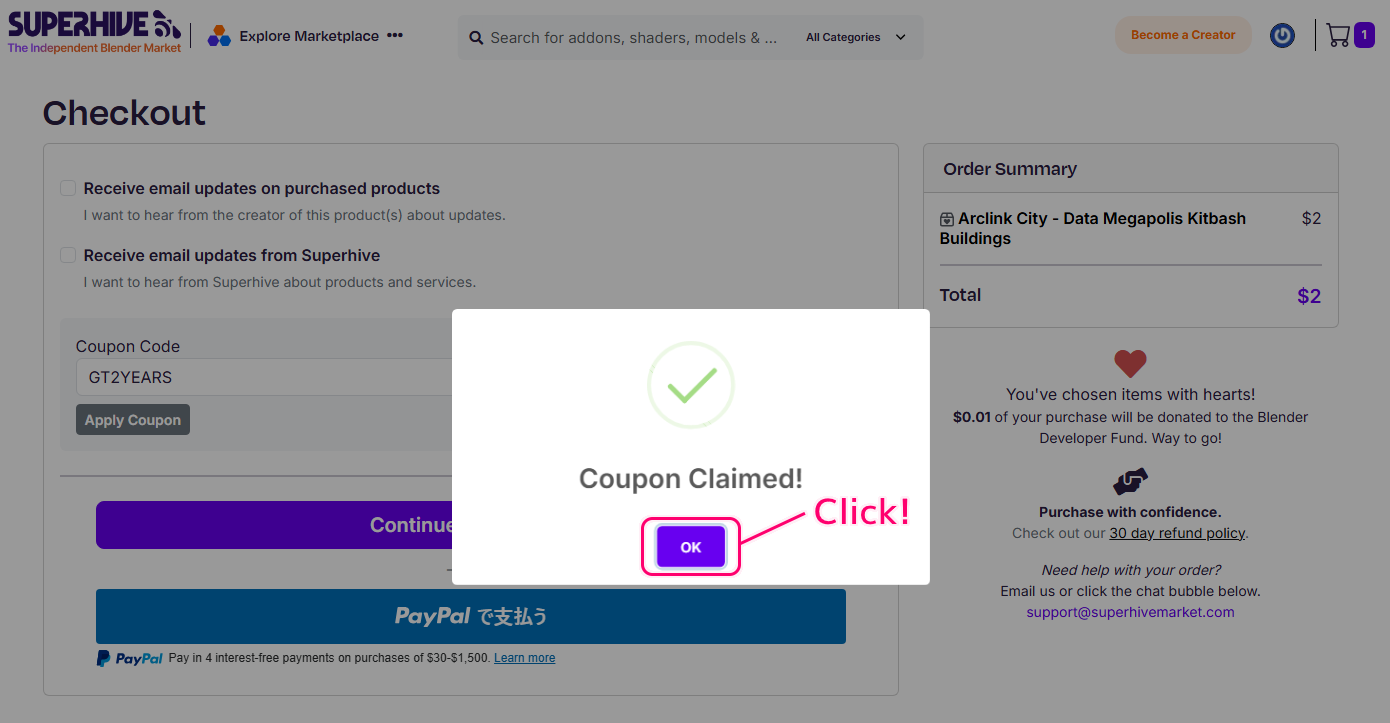Screen dimensions: 1390x723
Task: Open the three-dots more menu
Action: (395, 36)
